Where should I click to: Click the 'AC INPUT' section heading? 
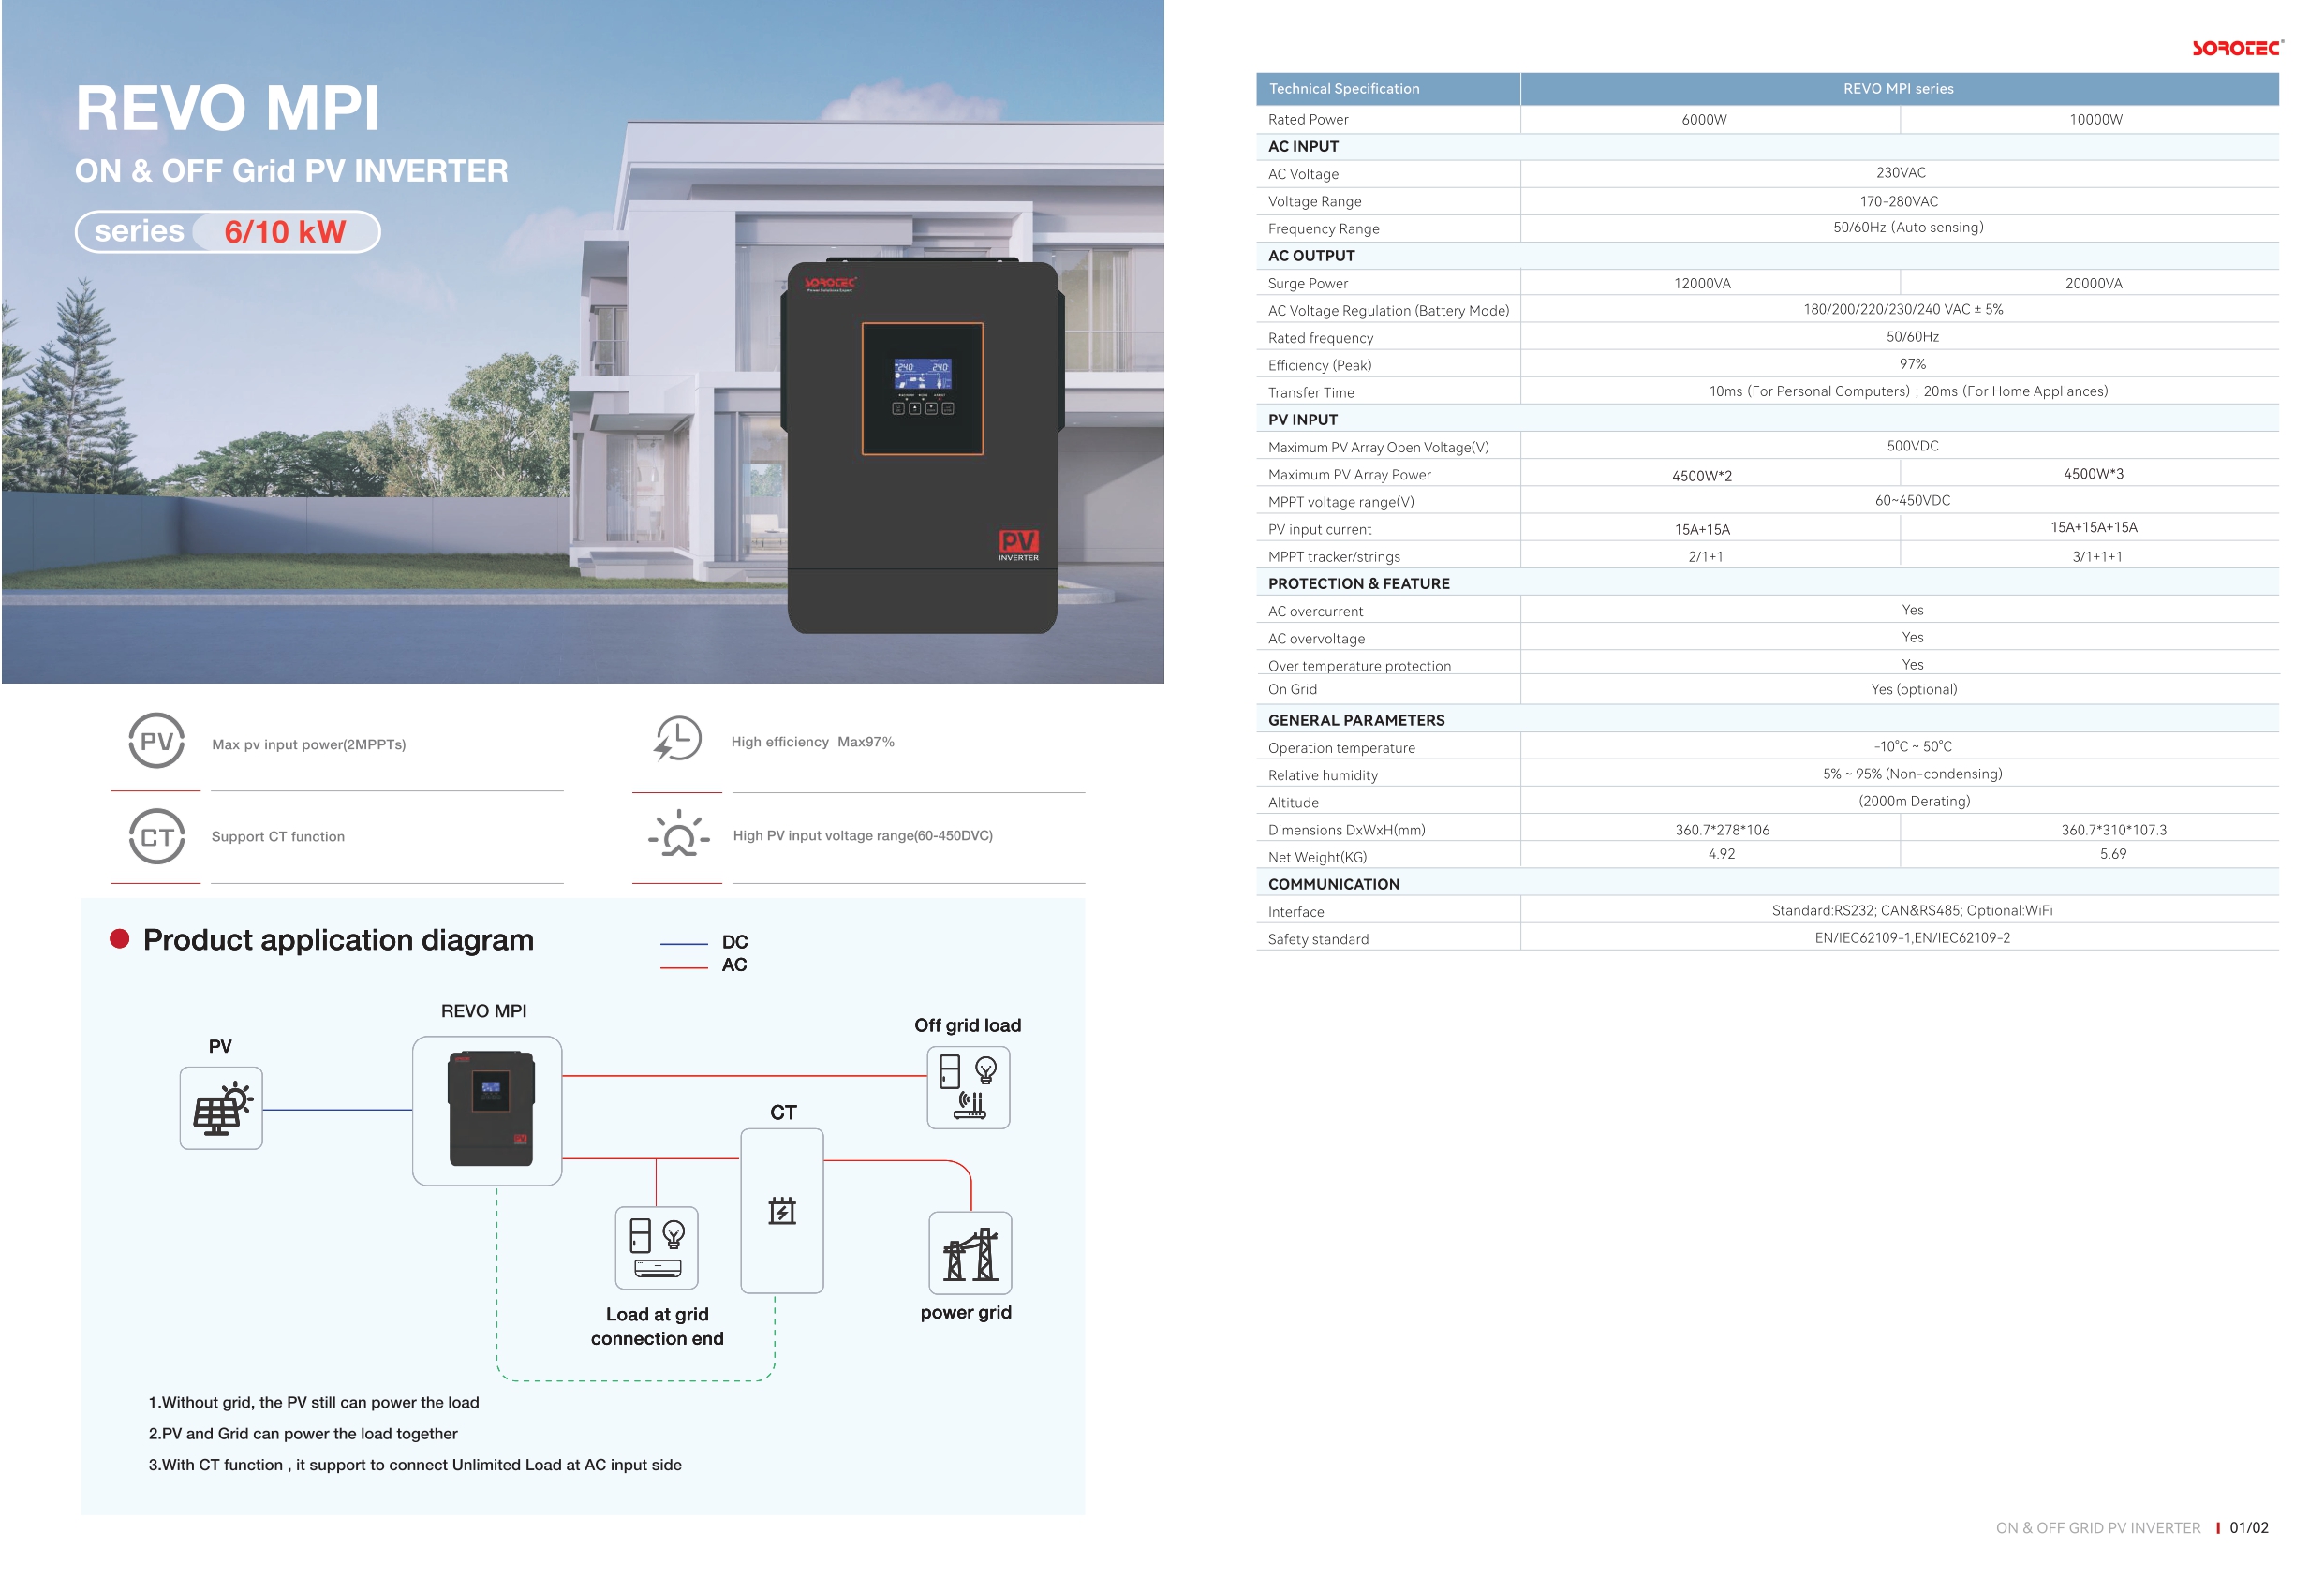pos(1303,146)
